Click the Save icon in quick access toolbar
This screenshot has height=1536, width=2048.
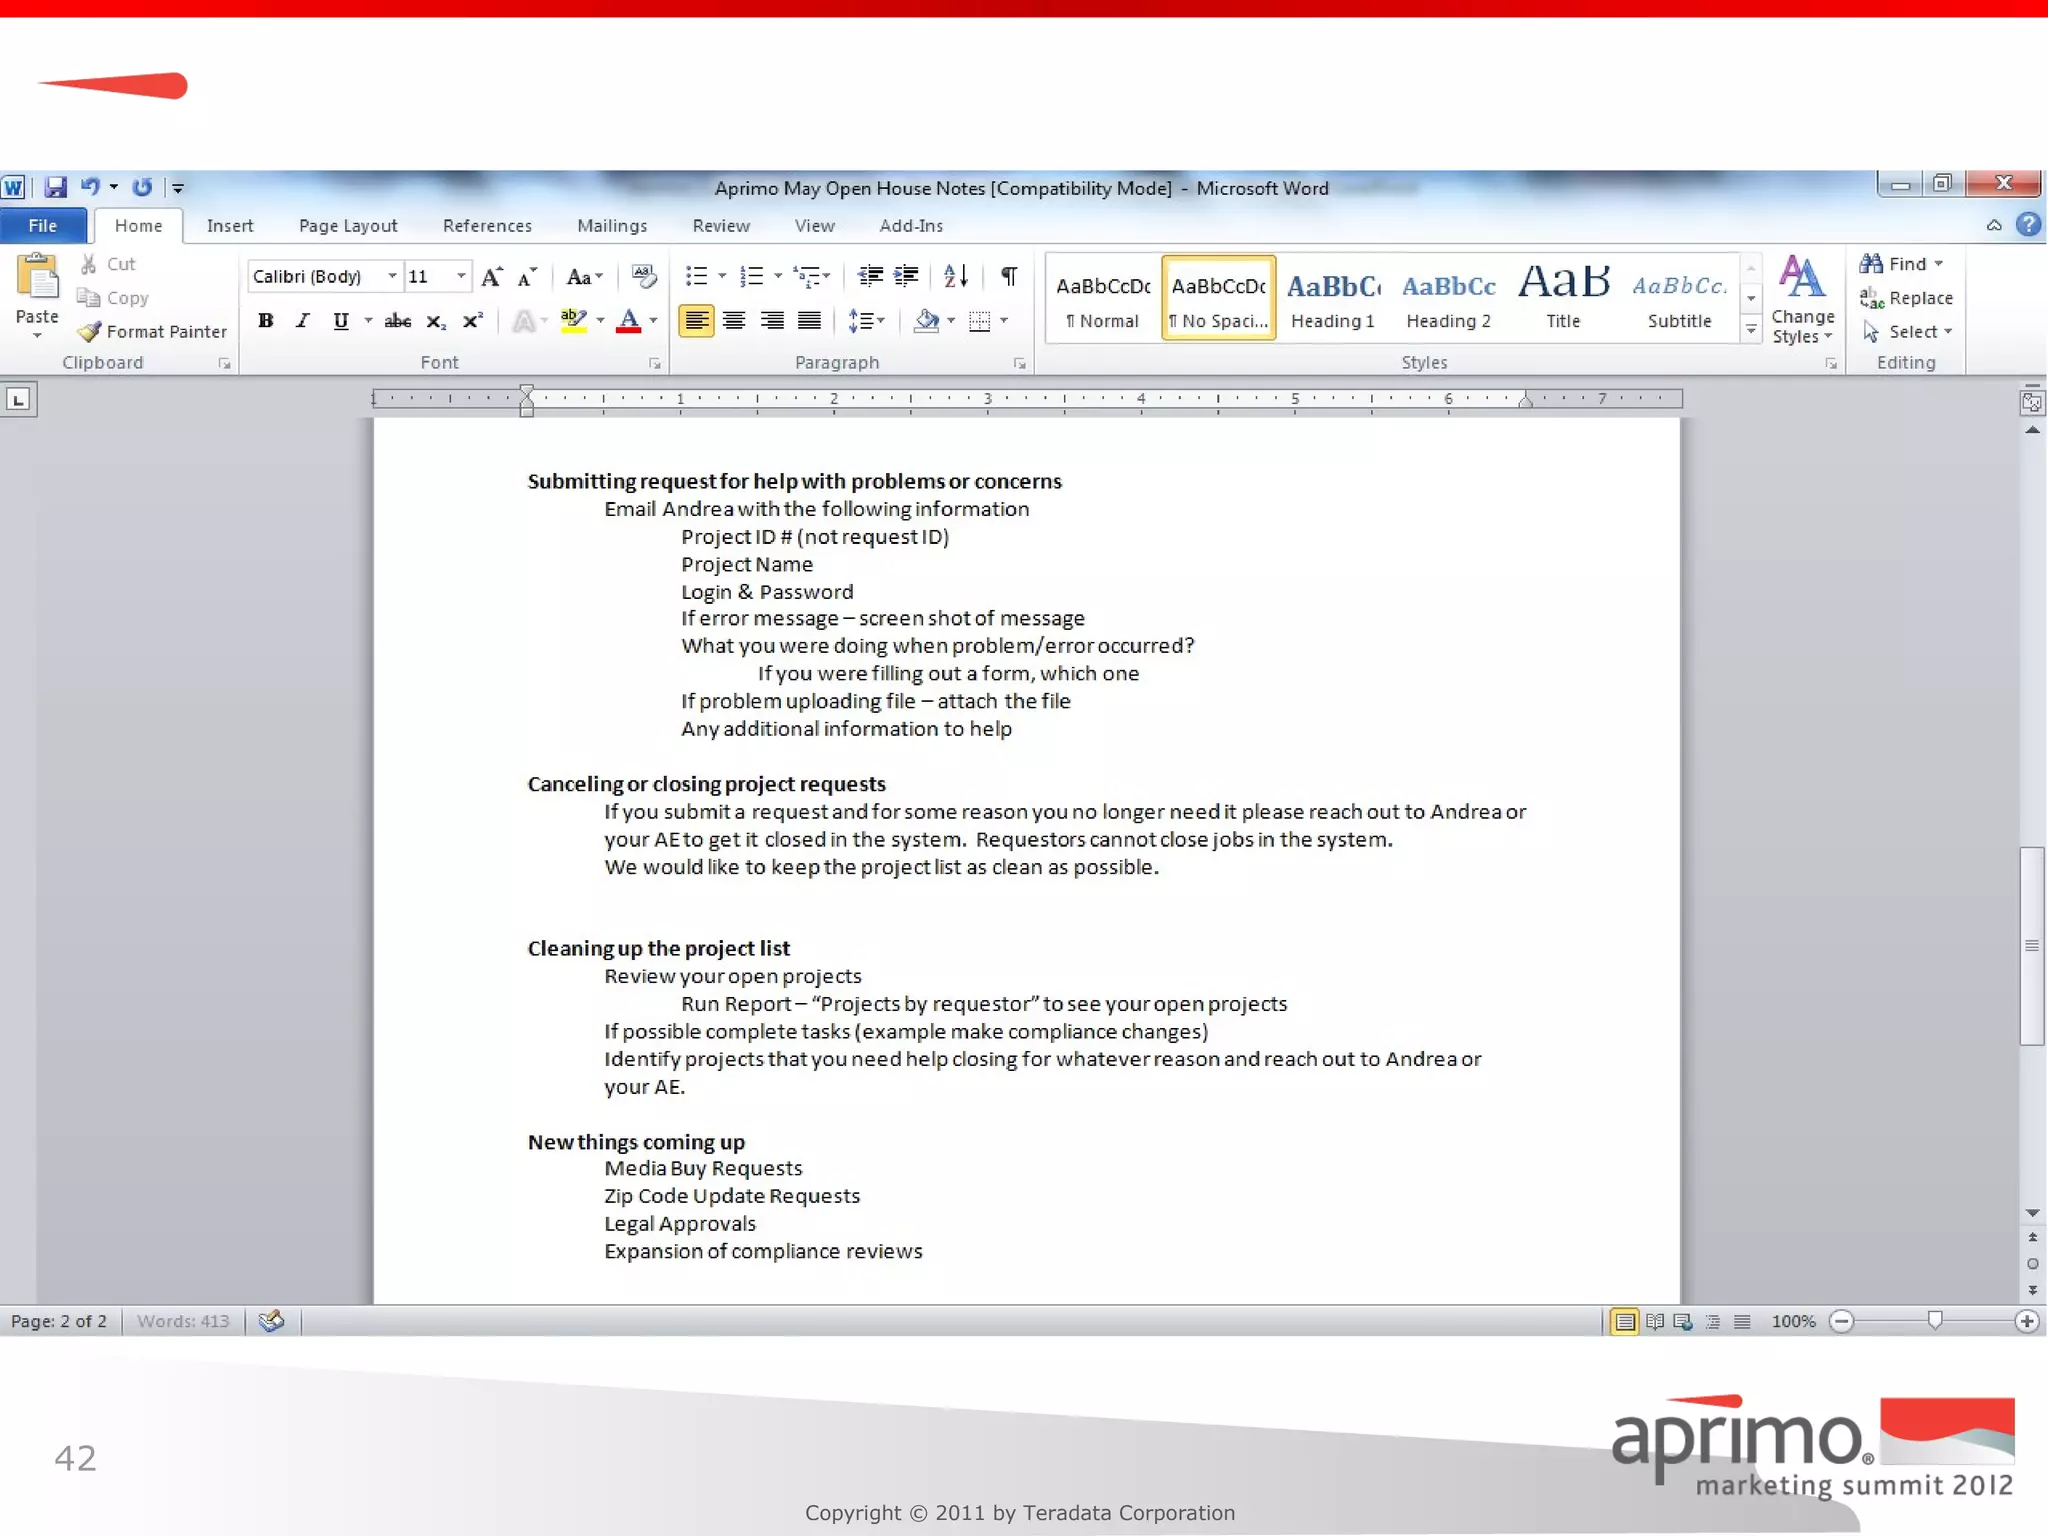point(55,187)
